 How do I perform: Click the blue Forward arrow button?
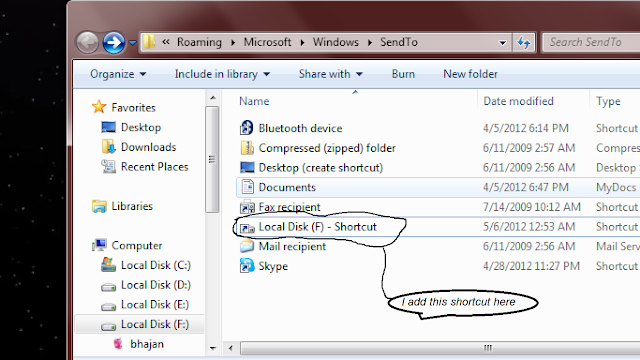point(113,42)
